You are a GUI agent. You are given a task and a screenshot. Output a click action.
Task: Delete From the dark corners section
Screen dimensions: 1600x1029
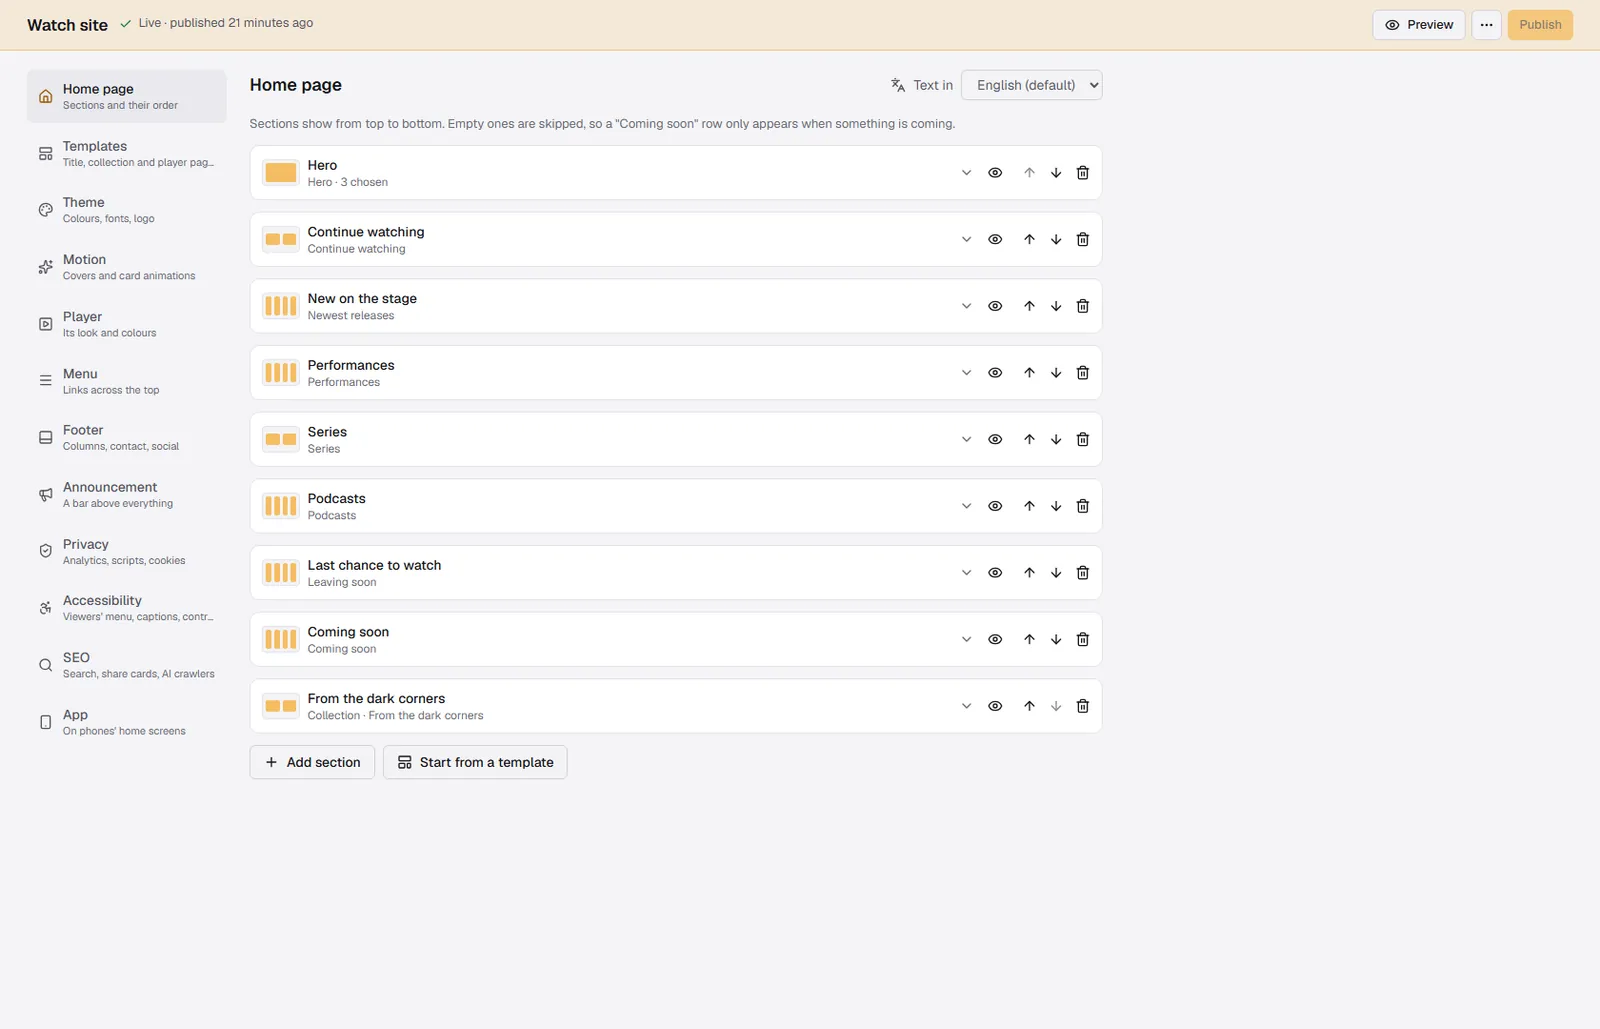coord(1082,706)
